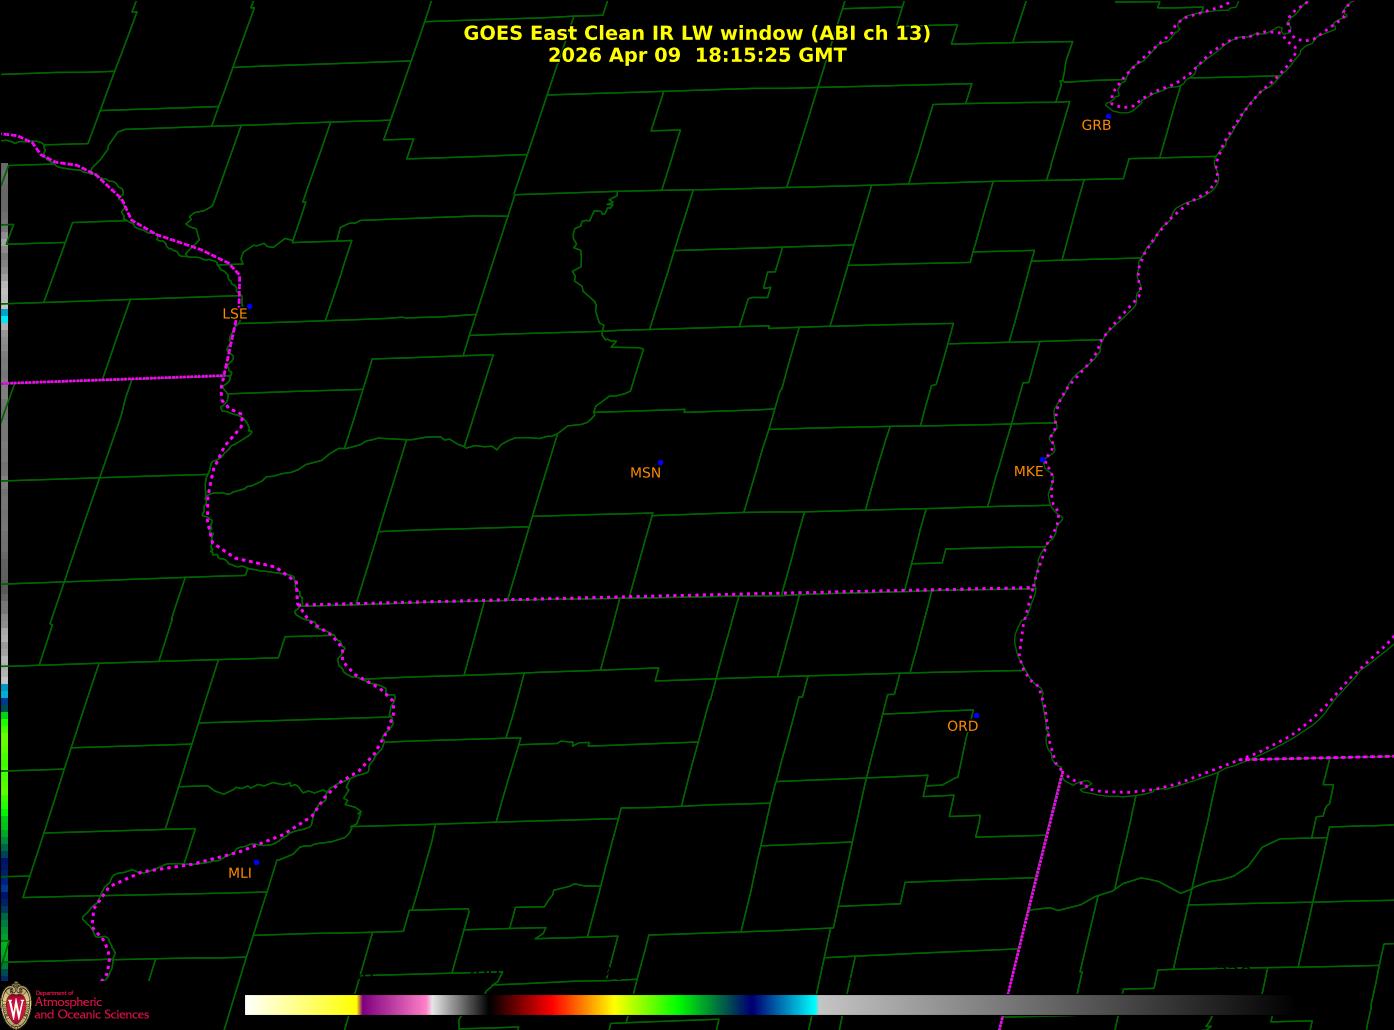This screenshot has height=1030, width=1394.
Task: Click the blue dot marker at GRB
Action: click(x=1108, y=117)
